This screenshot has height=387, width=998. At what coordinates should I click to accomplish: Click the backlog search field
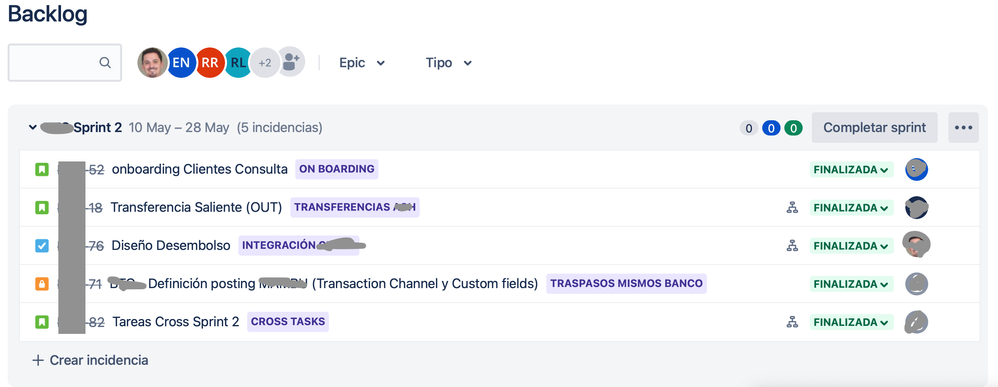point(64,62)
